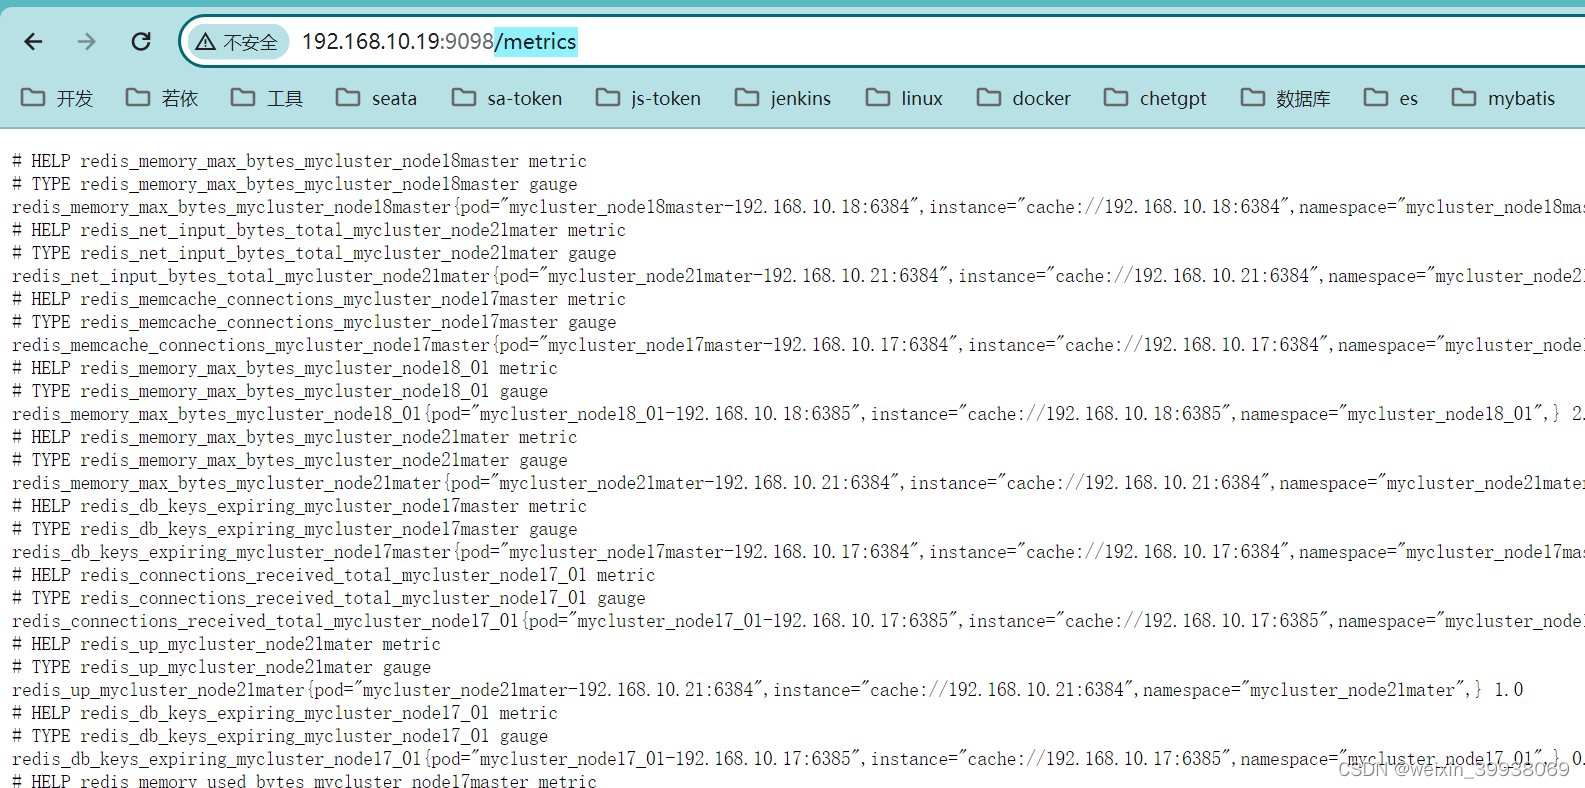Open the chetgpt bookmark folder
1585x788 pixels.
point(1155,98)
